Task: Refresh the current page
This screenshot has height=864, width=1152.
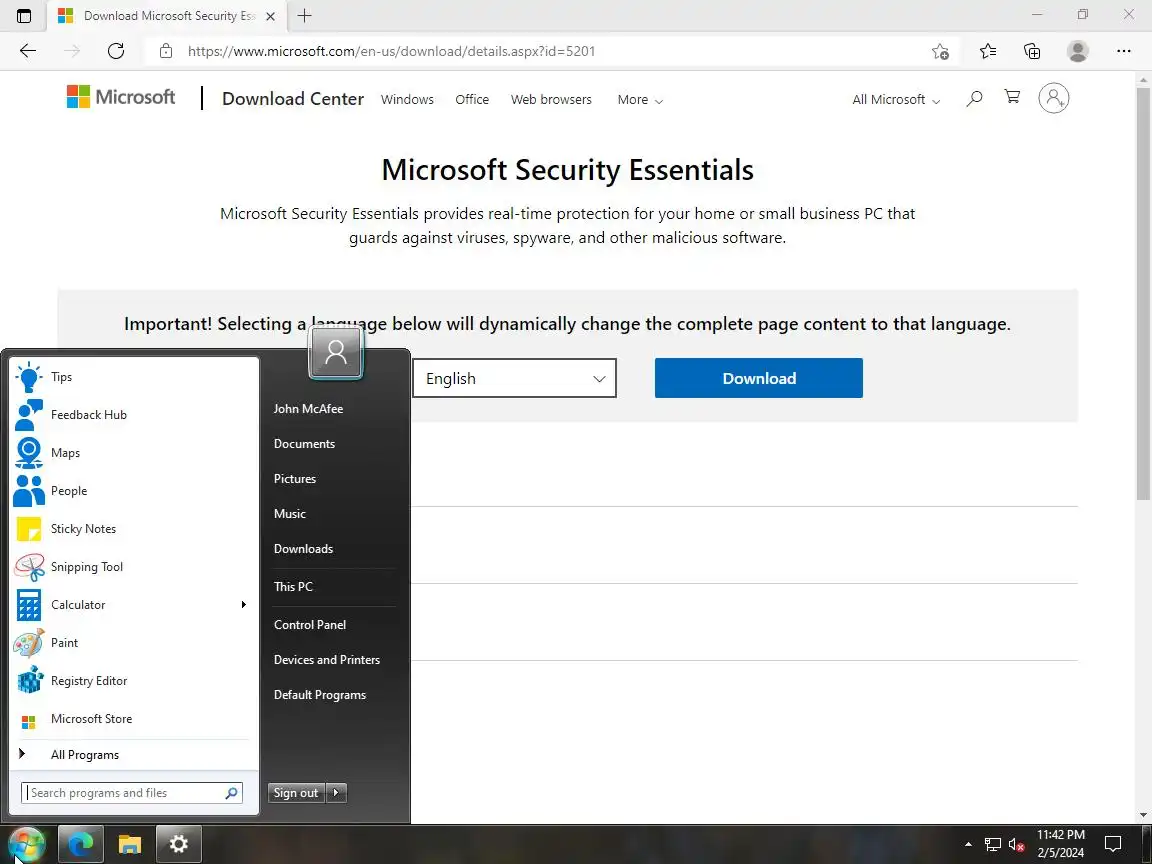Action: (x=116, y=51)
